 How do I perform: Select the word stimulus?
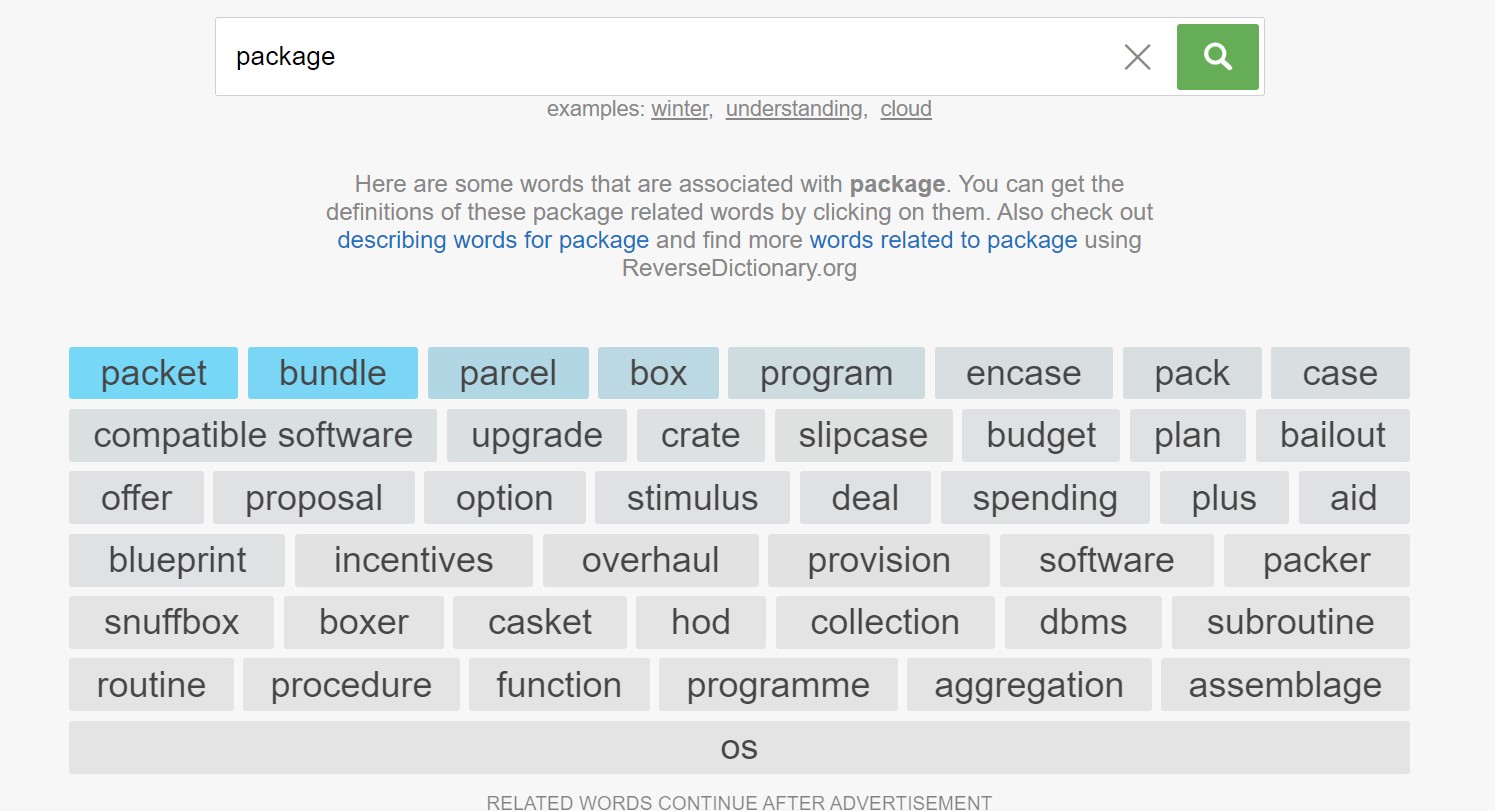click(x=692, y=497)
